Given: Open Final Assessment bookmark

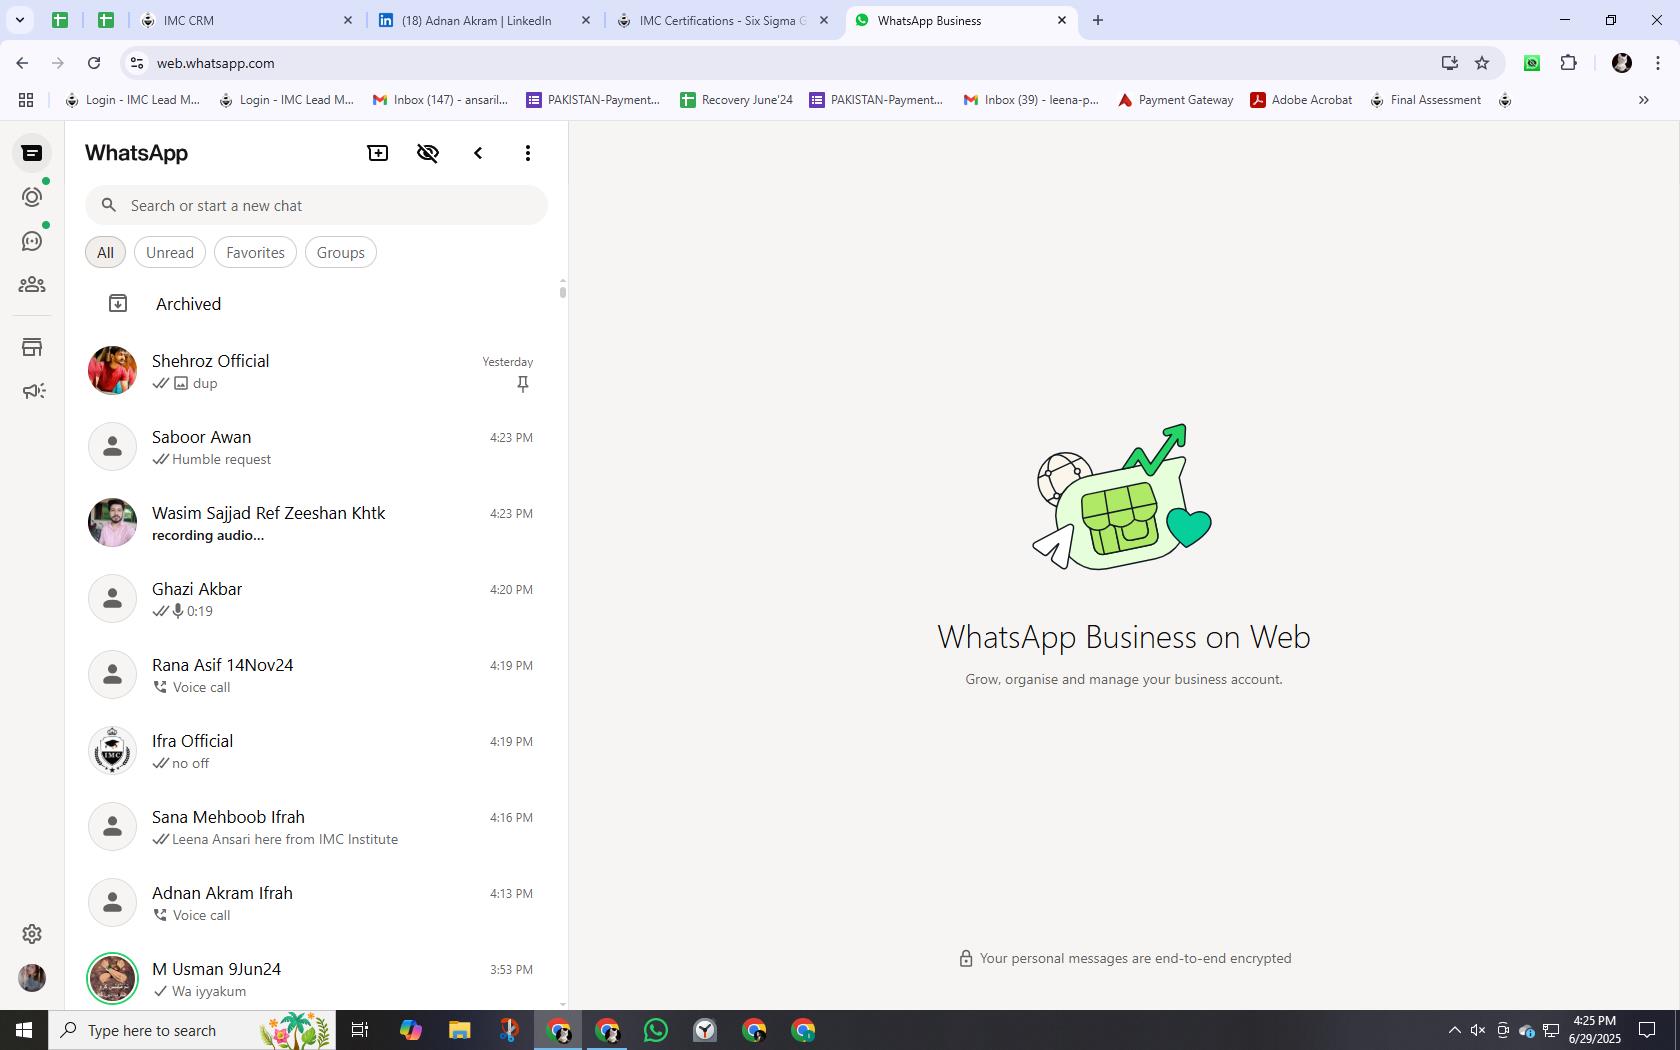Looking at the screenshot, I should 1425,100.
